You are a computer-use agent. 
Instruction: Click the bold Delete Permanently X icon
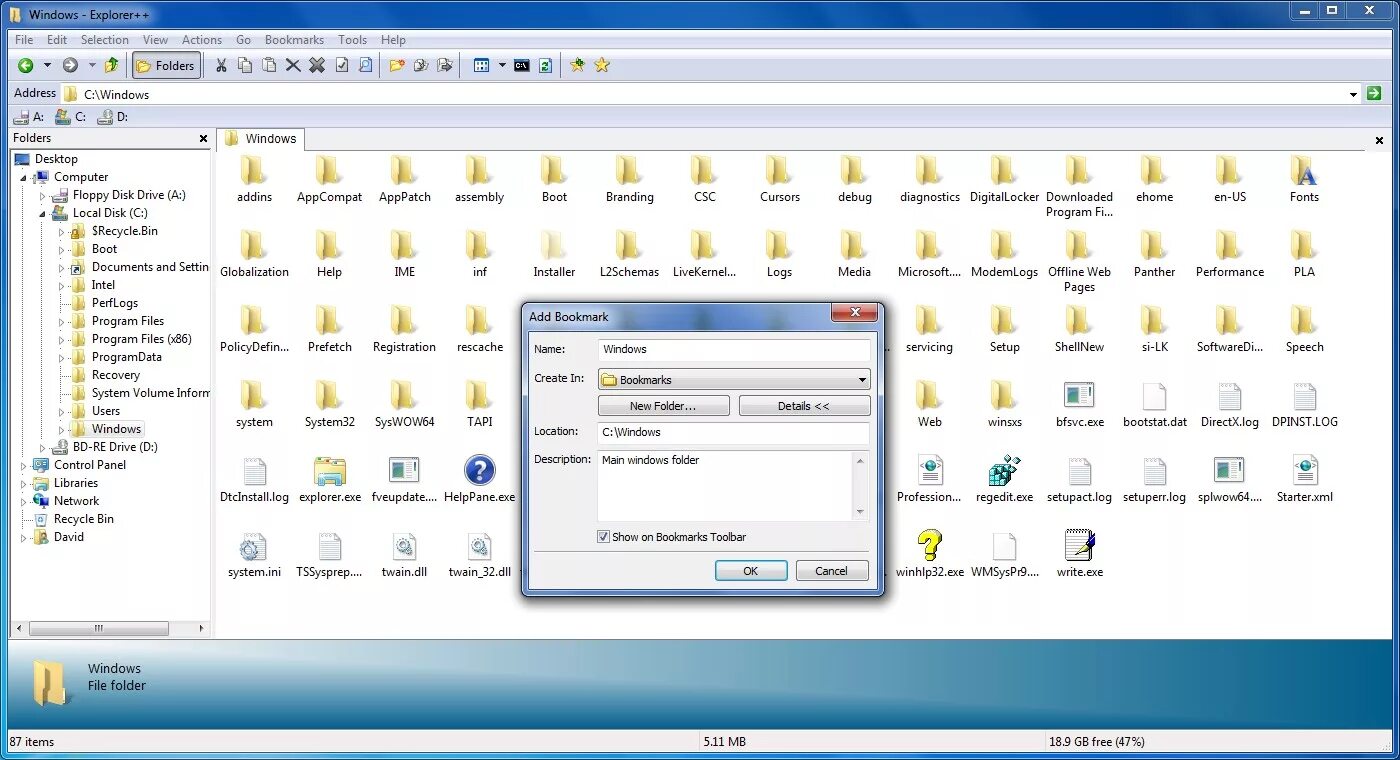pos(317,65)
